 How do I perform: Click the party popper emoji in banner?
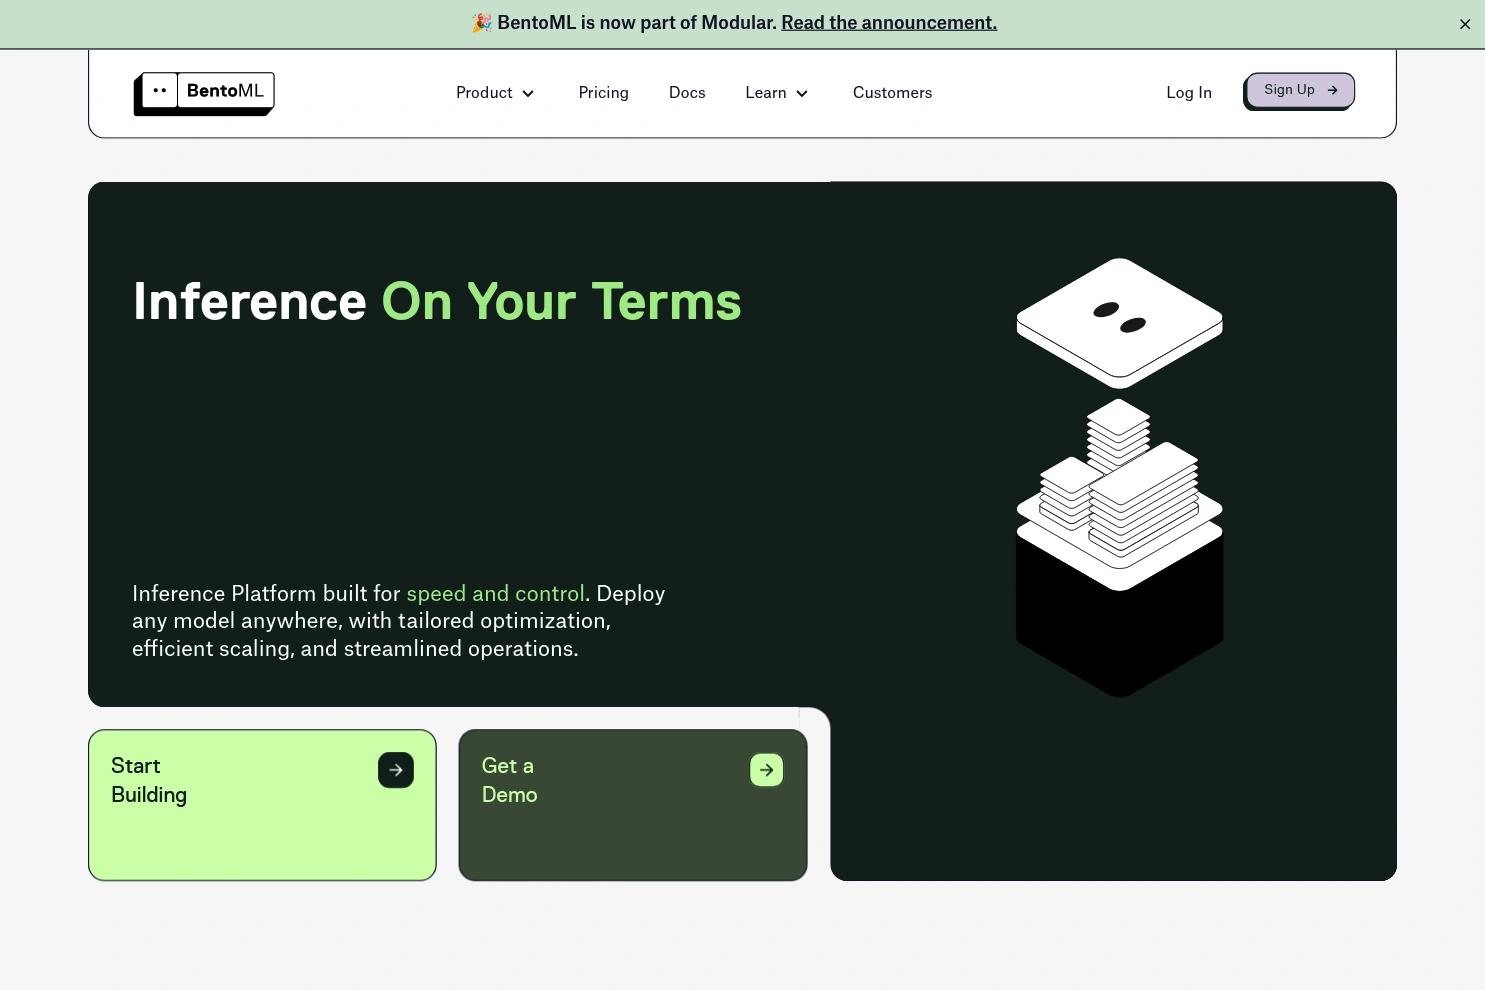(482, 23)
